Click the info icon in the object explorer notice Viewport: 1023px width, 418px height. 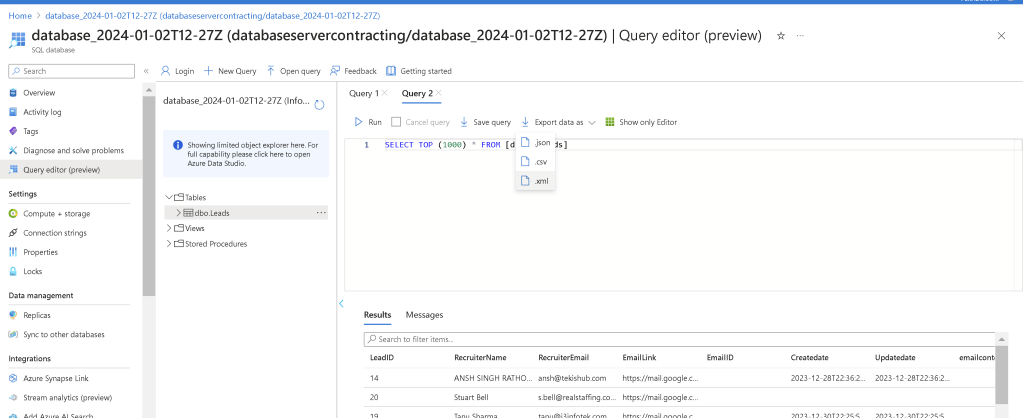click(178, 145)
